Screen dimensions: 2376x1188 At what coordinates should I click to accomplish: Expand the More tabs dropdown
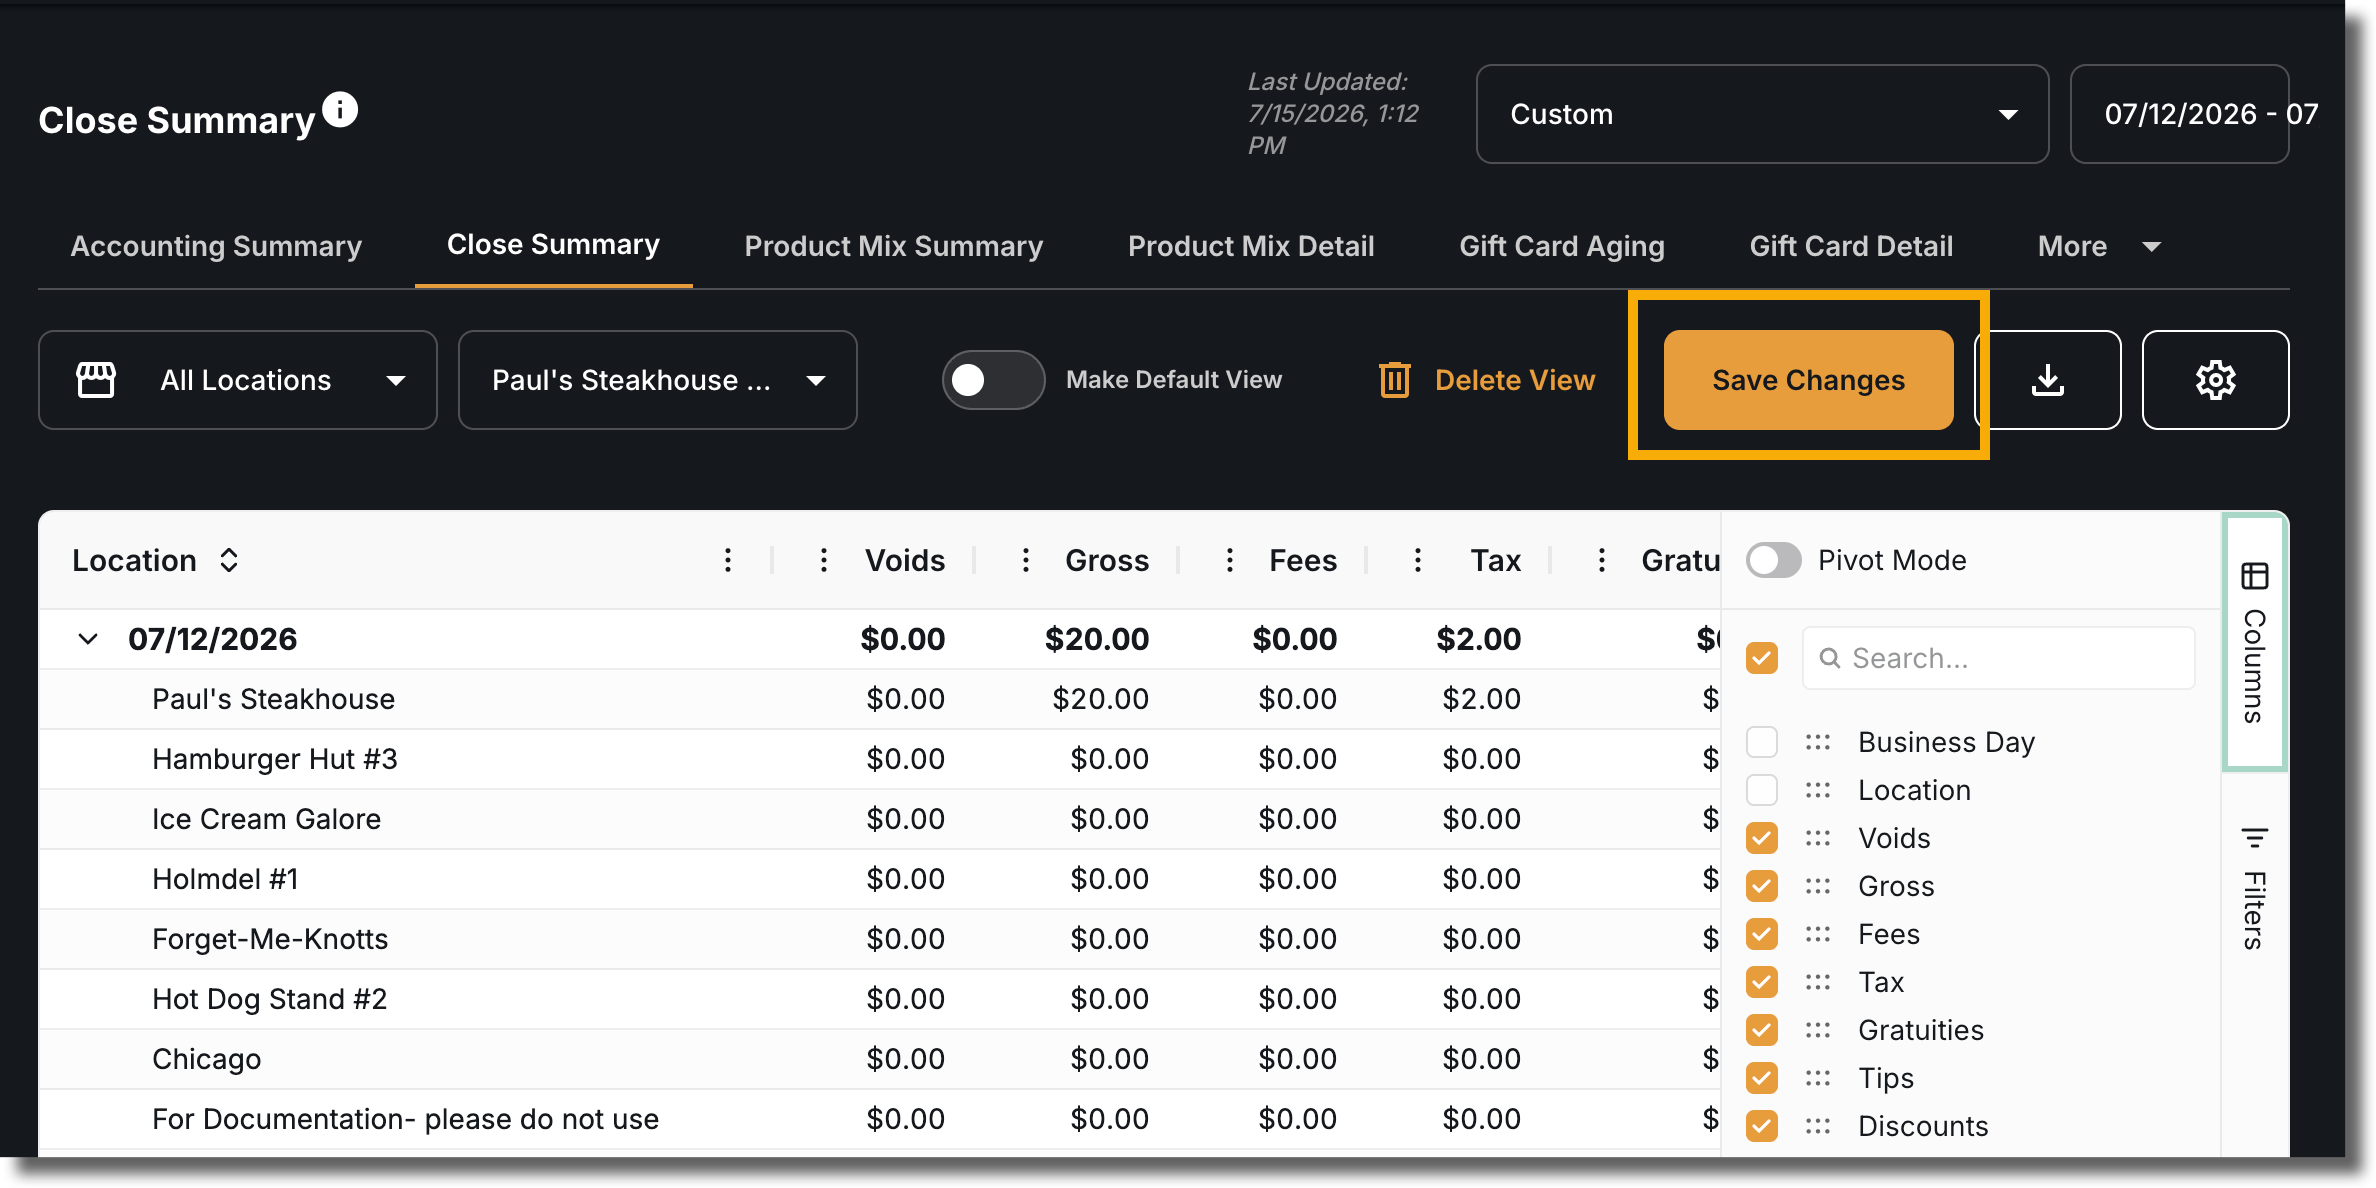pyautogui.click(x=2099, y=246)
